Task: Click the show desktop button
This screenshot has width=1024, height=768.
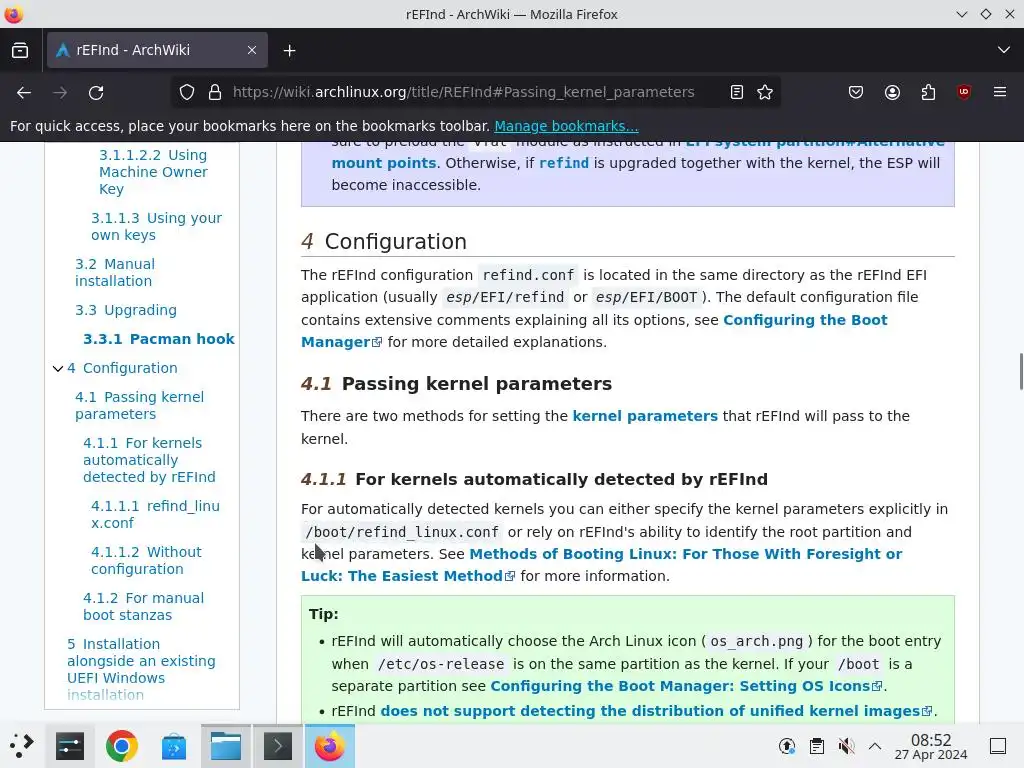Action: [998, 746]
